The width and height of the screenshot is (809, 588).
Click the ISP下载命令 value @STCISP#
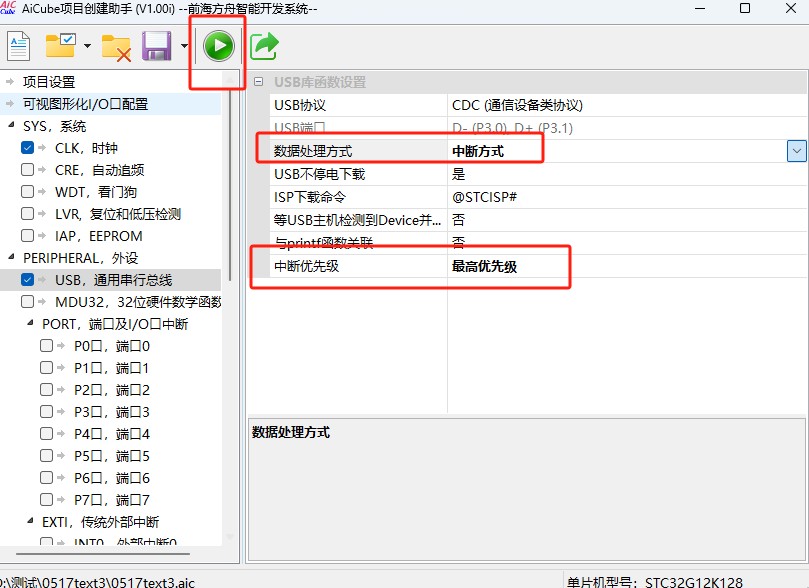pos(484,197)
